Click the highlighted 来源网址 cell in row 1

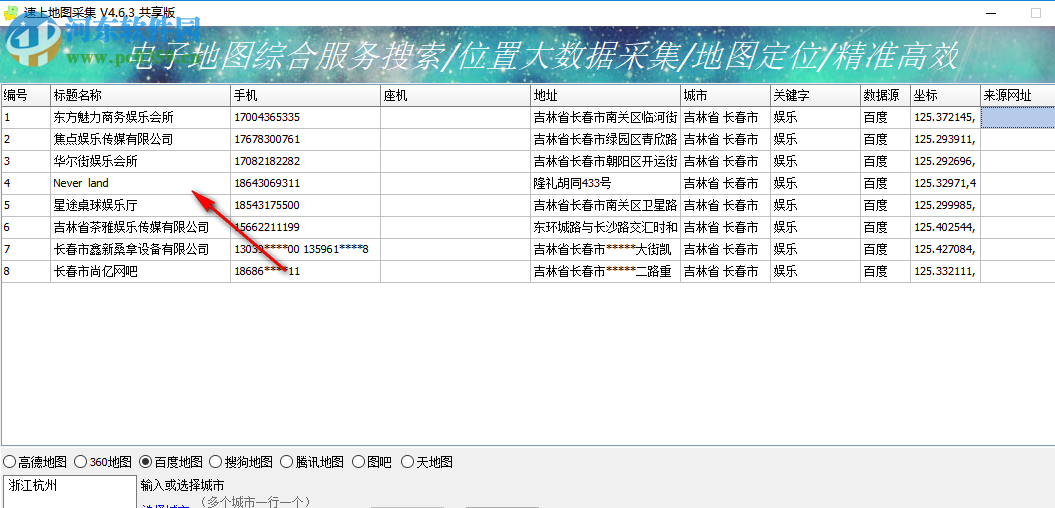[x=1018, y=118]
